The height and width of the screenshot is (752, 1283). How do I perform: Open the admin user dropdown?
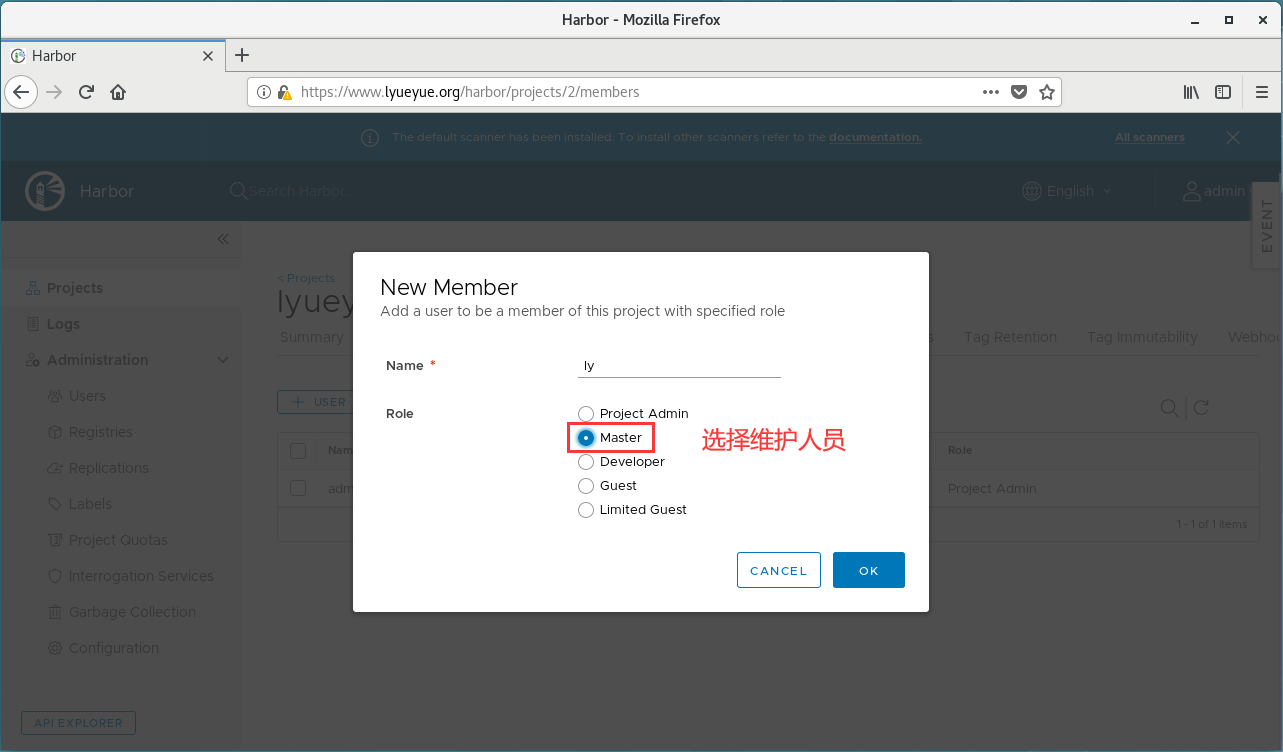point(1220,191)
